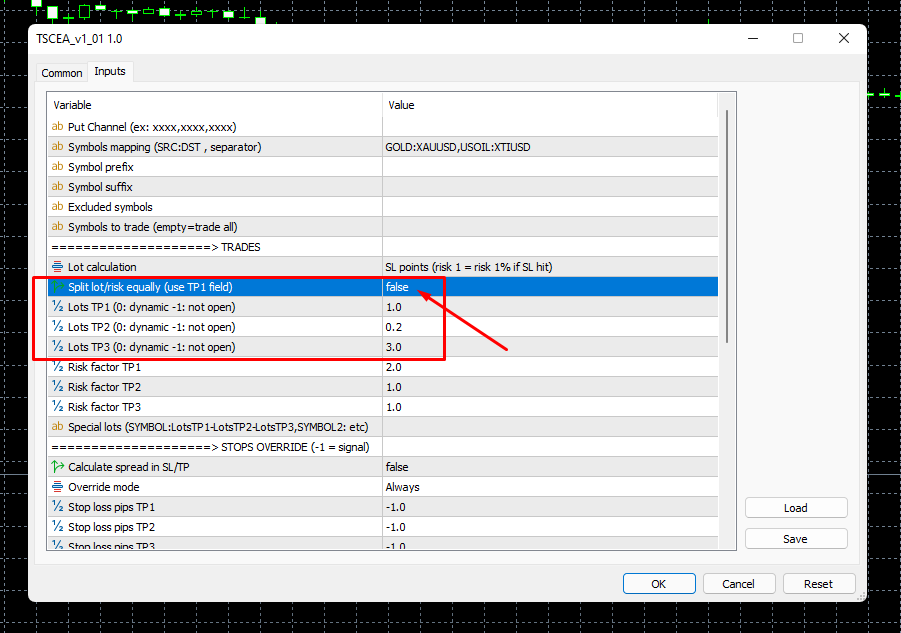Select the Override mode variable label
Viewport: 901px width, 633px height.
click(103, 487)
